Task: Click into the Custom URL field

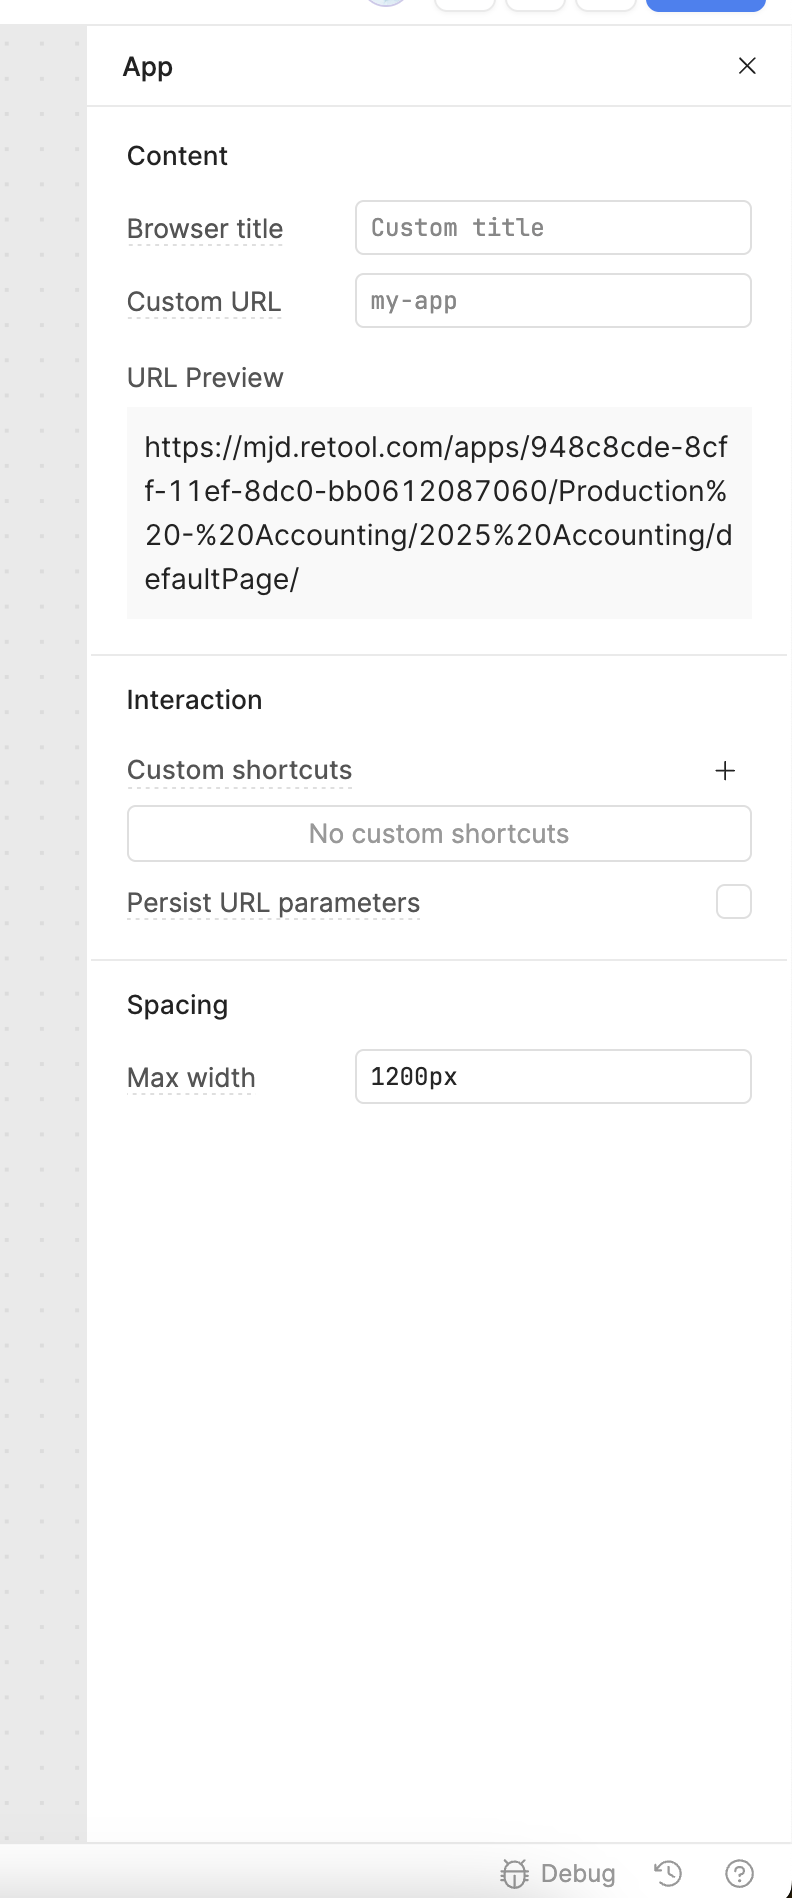Action: coord(553,301)
